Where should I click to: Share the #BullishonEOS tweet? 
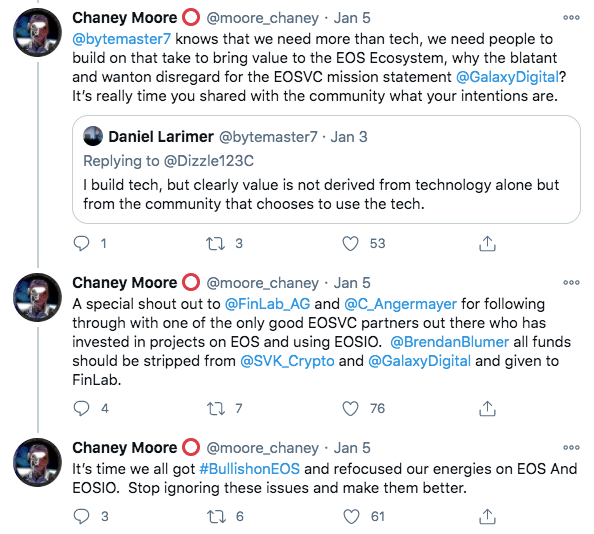(x=487, y=517)
